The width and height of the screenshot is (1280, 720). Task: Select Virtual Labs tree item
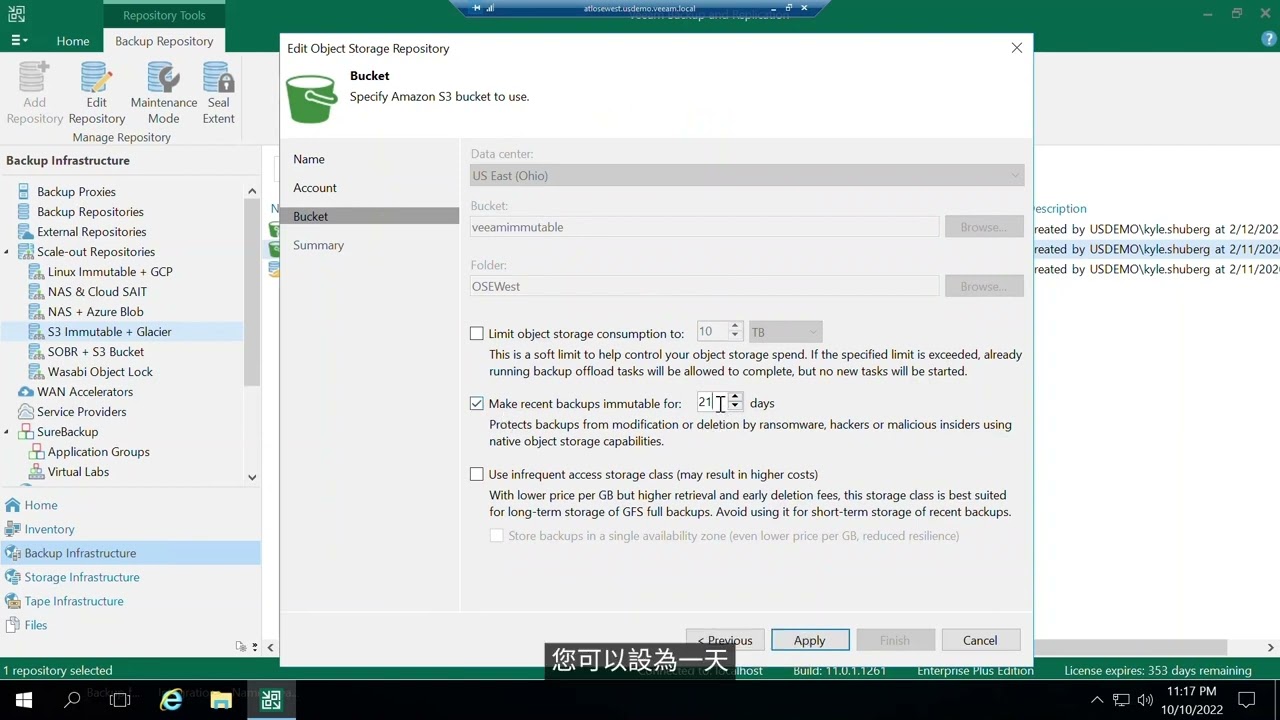(x=78, y=471)
